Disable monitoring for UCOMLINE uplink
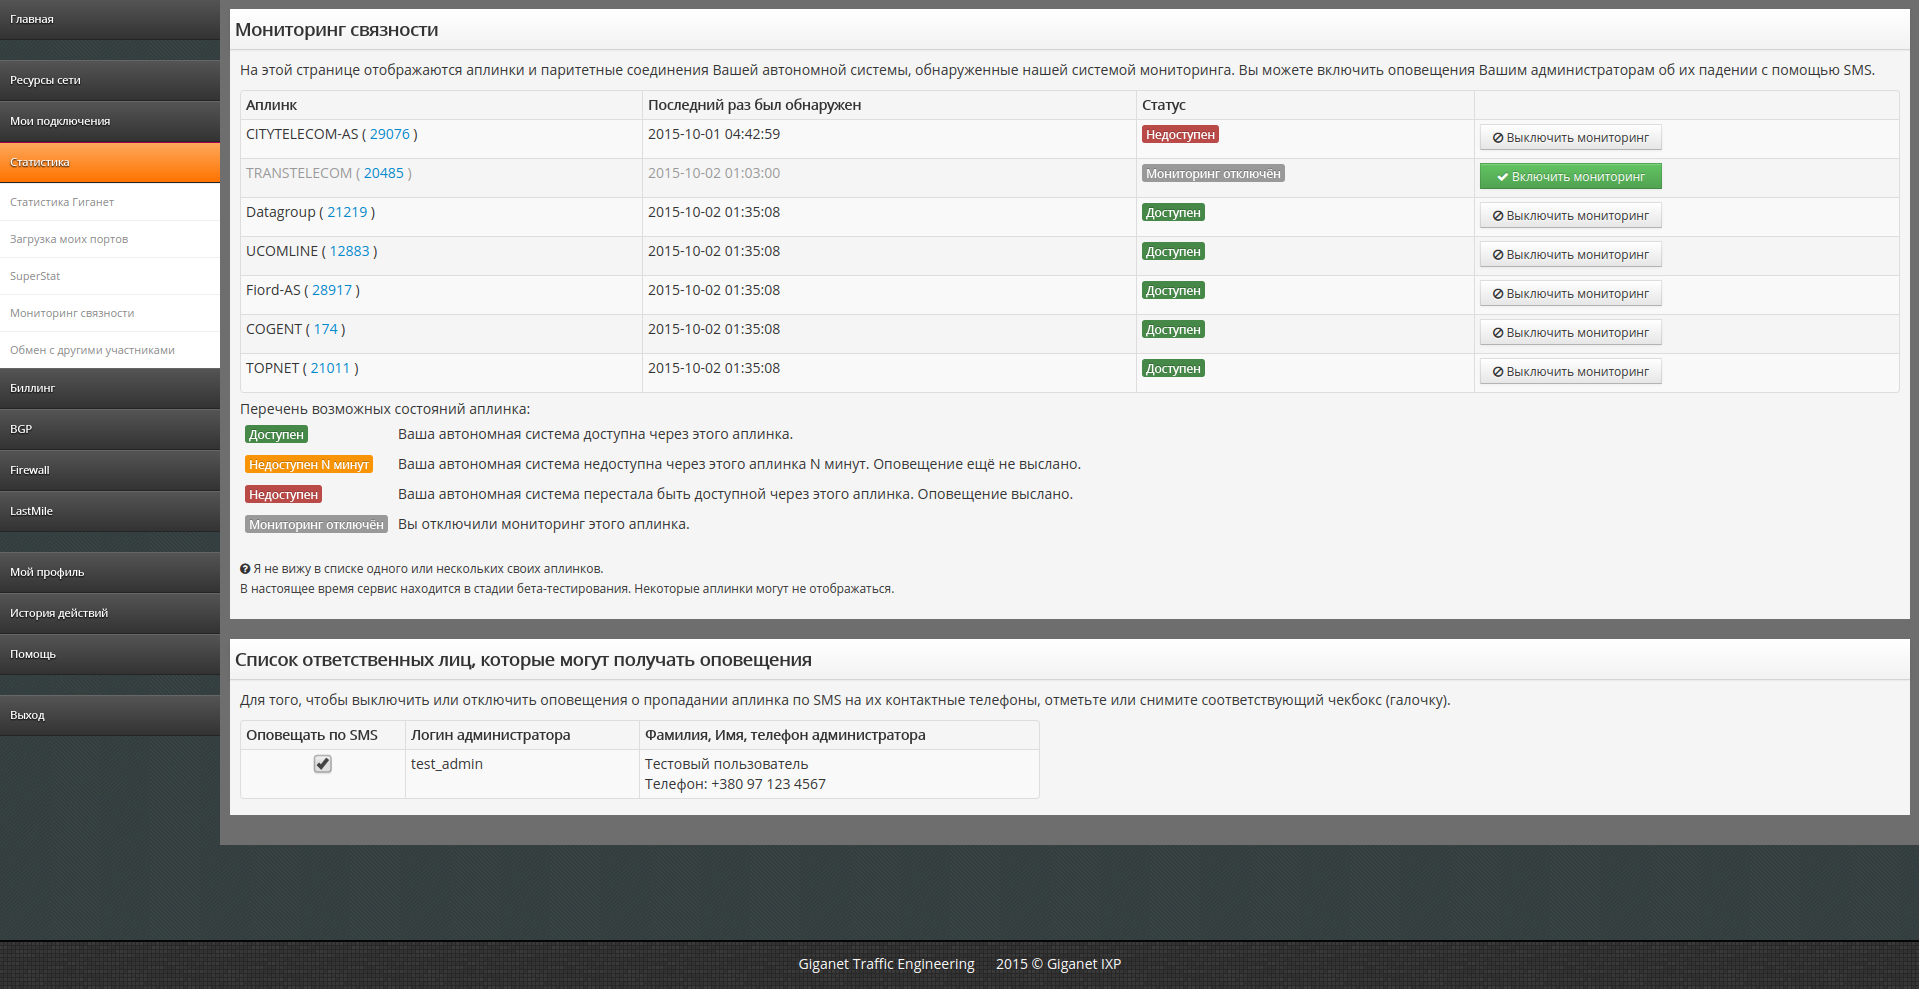 click(x=1570, y=255)
